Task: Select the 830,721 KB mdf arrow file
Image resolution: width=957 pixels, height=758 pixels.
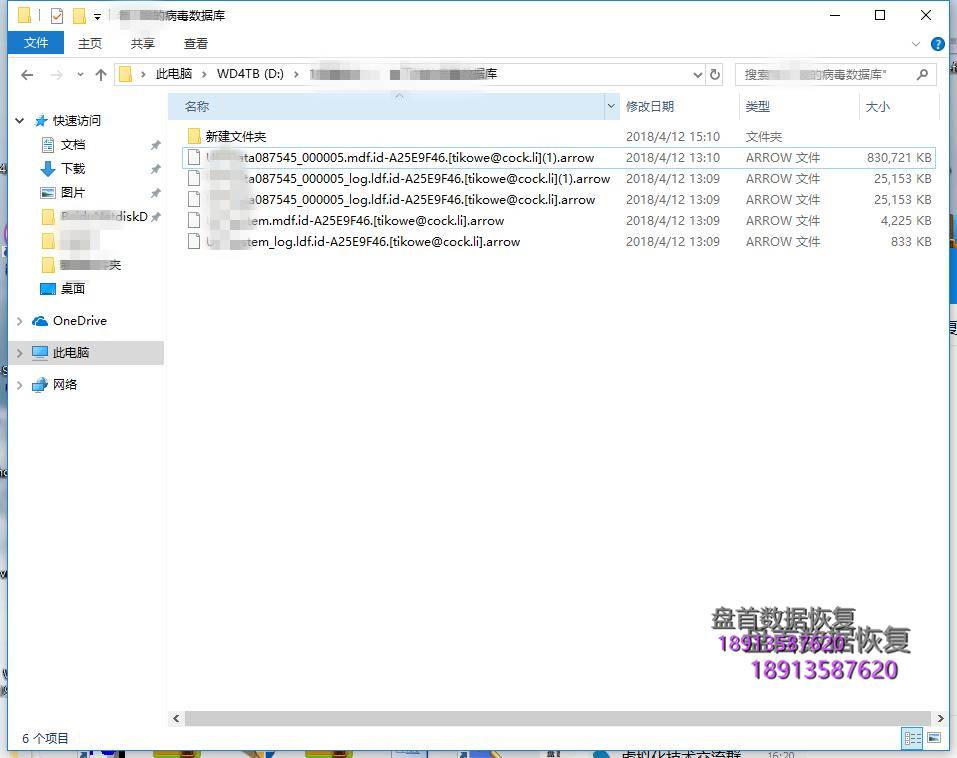Action: 558,157
